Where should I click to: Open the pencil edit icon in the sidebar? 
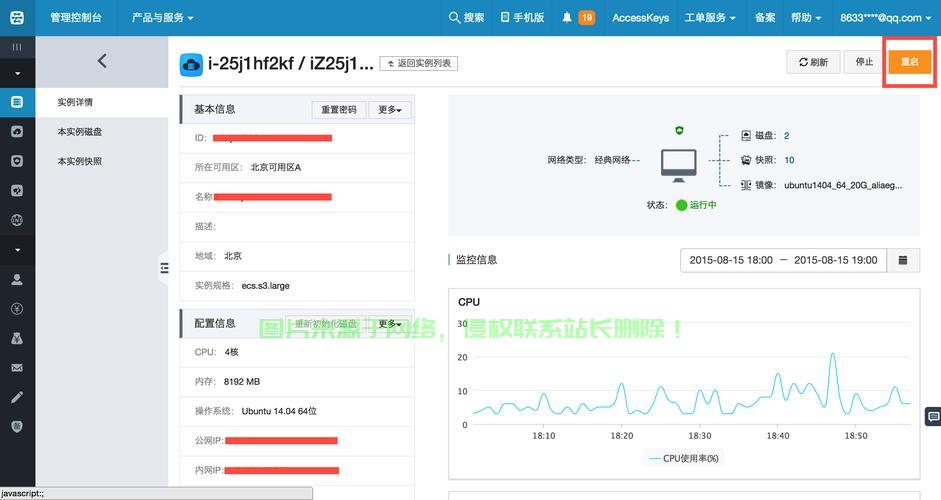coord(17,397)
